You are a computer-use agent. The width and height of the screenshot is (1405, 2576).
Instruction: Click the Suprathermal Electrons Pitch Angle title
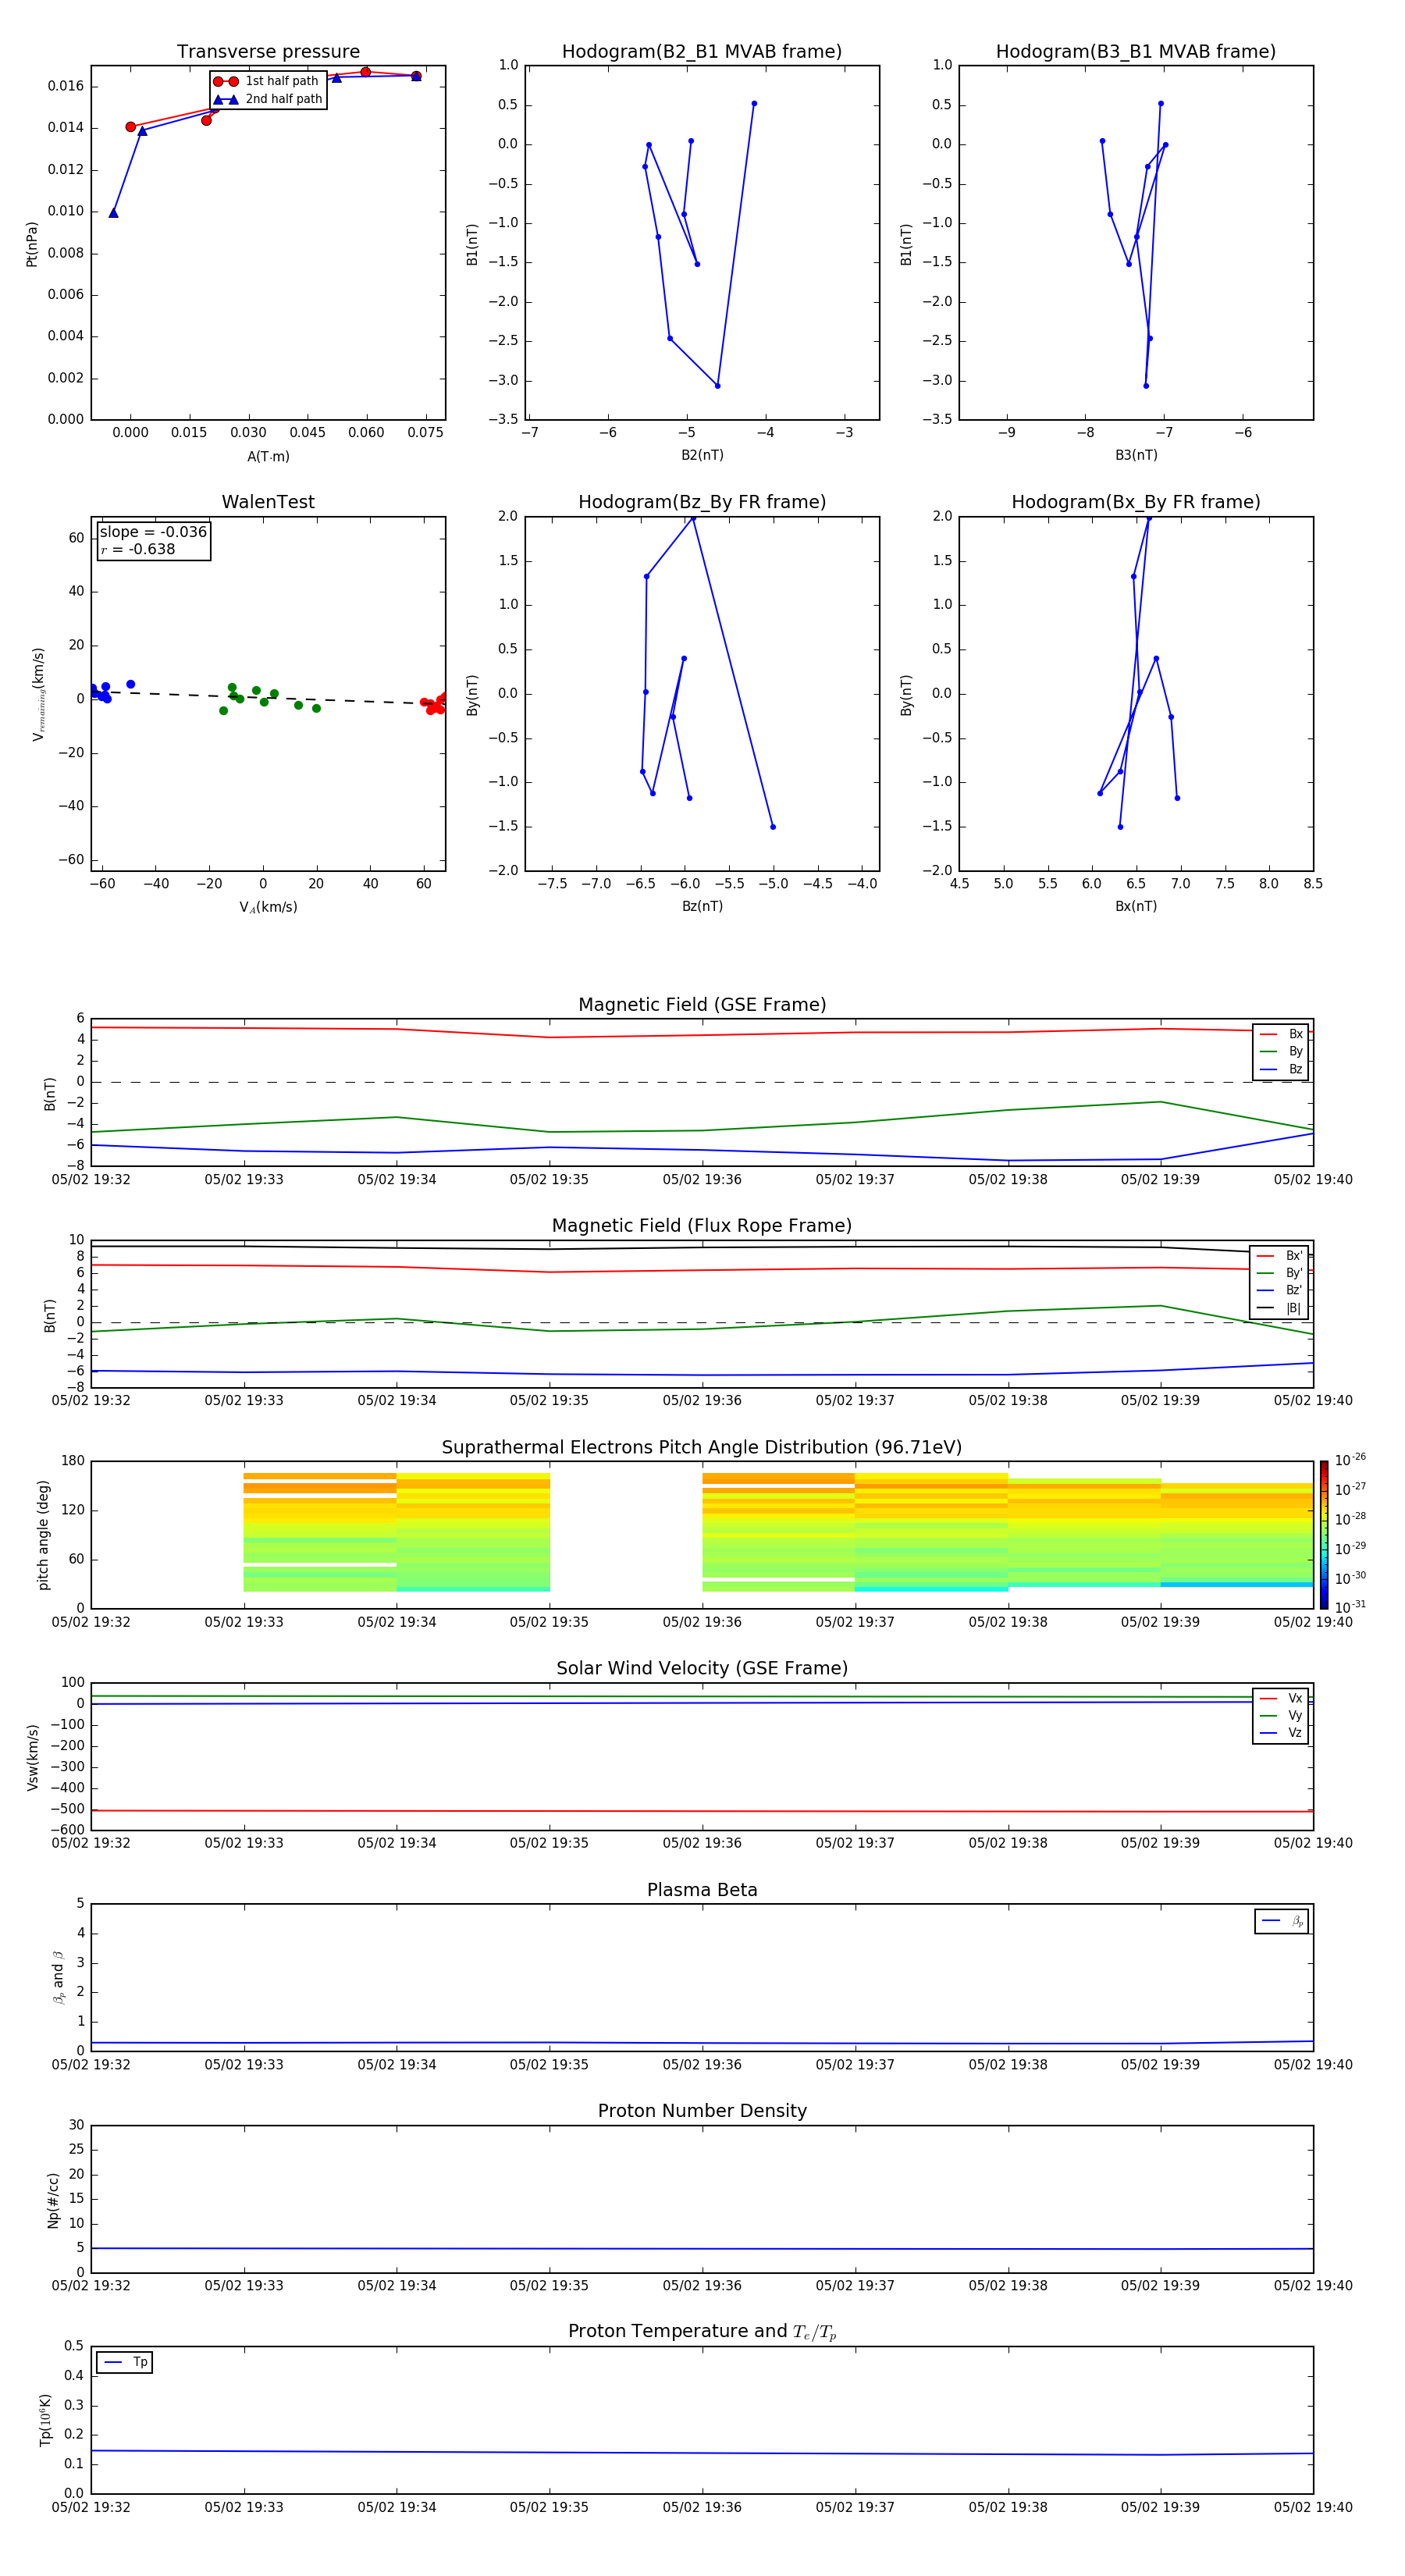(702, 1448)
